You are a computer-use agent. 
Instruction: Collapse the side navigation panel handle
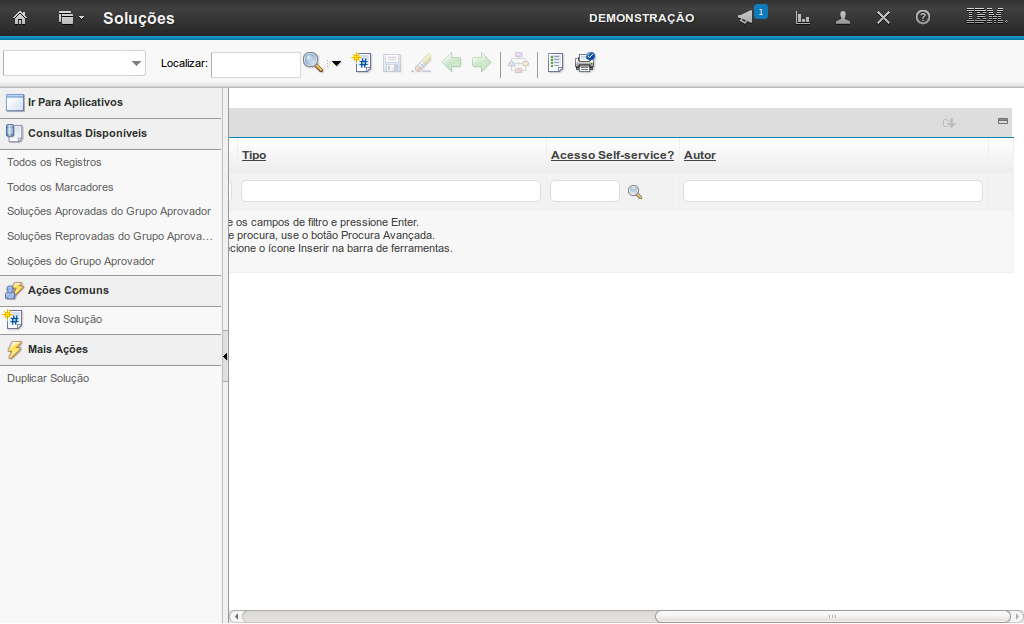pyautogui.click(x=225, y=356)
